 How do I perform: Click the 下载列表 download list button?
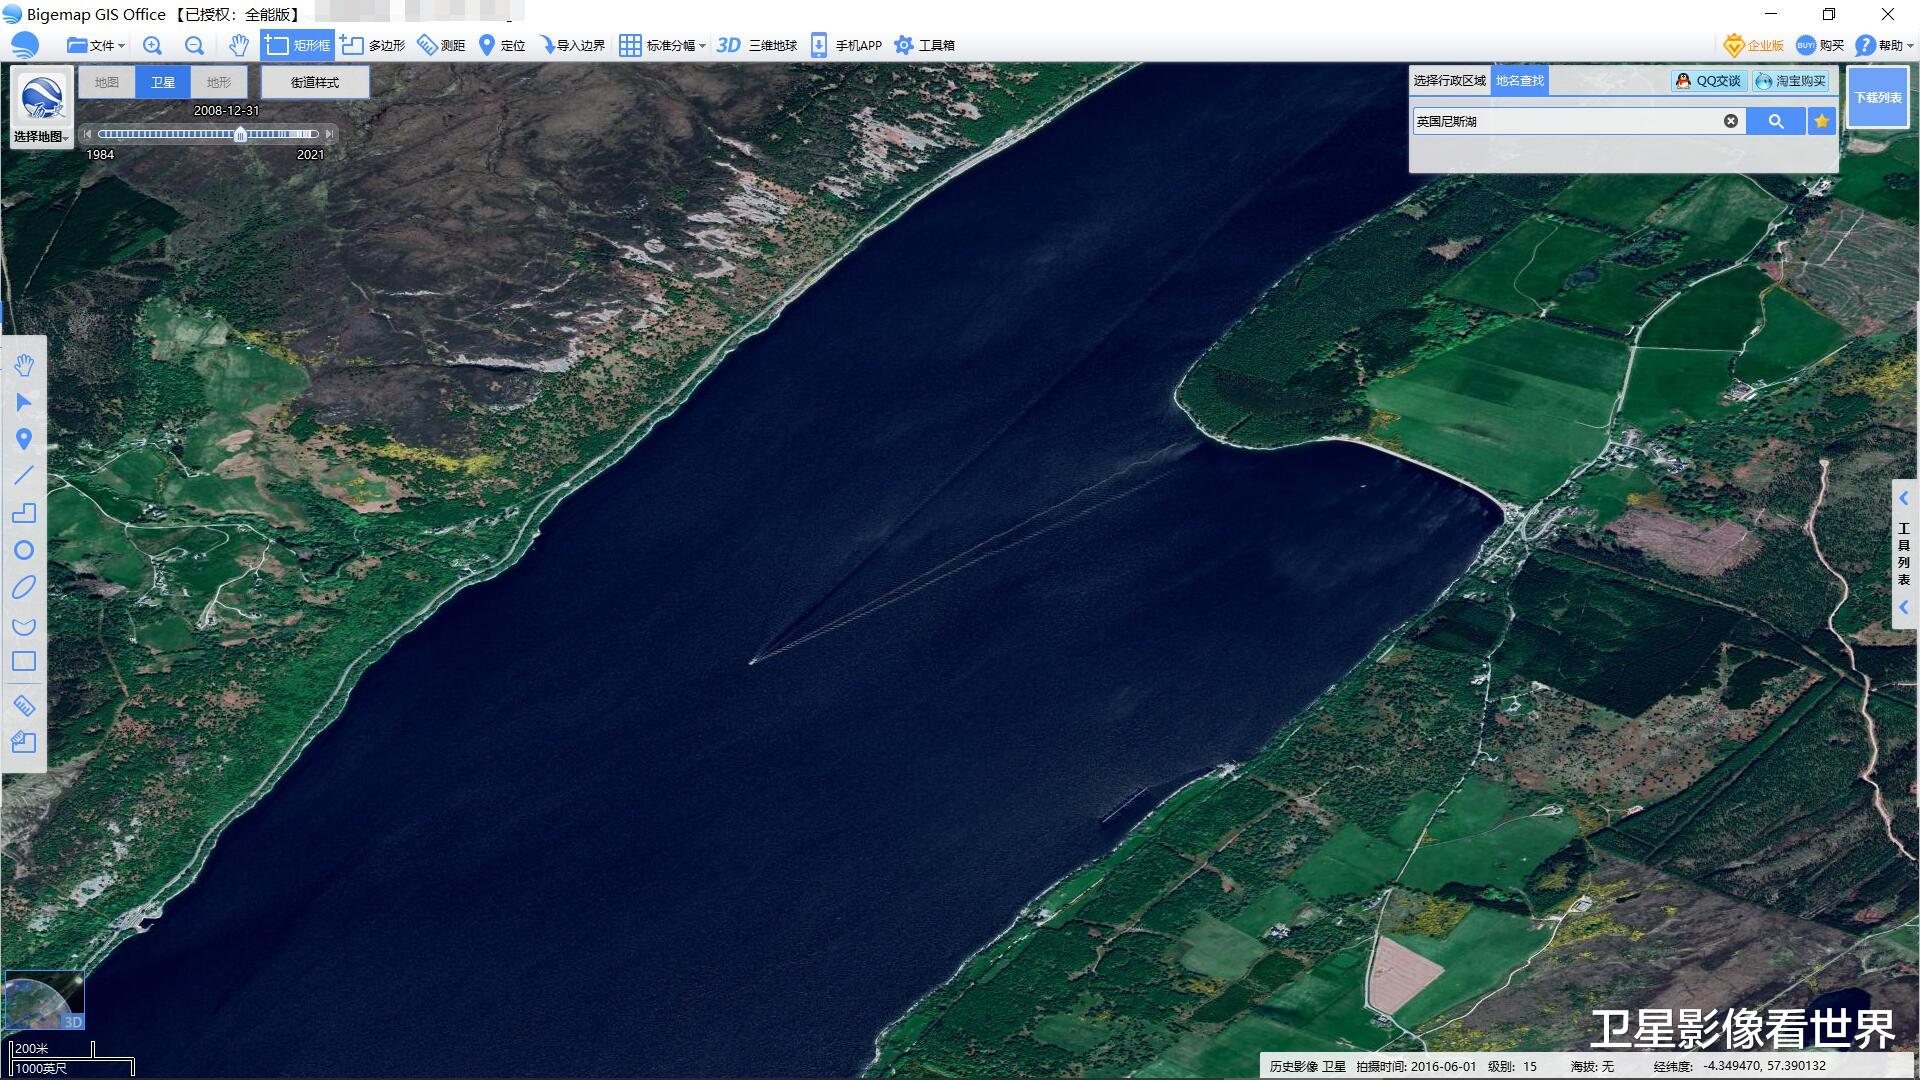(x=1877, y=97)
